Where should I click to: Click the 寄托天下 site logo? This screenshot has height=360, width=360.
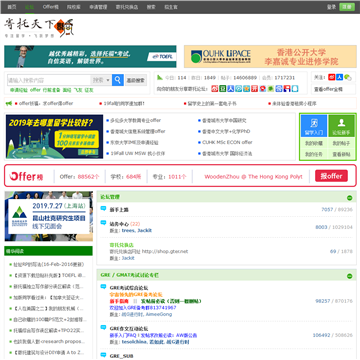(x=39, y=28)
